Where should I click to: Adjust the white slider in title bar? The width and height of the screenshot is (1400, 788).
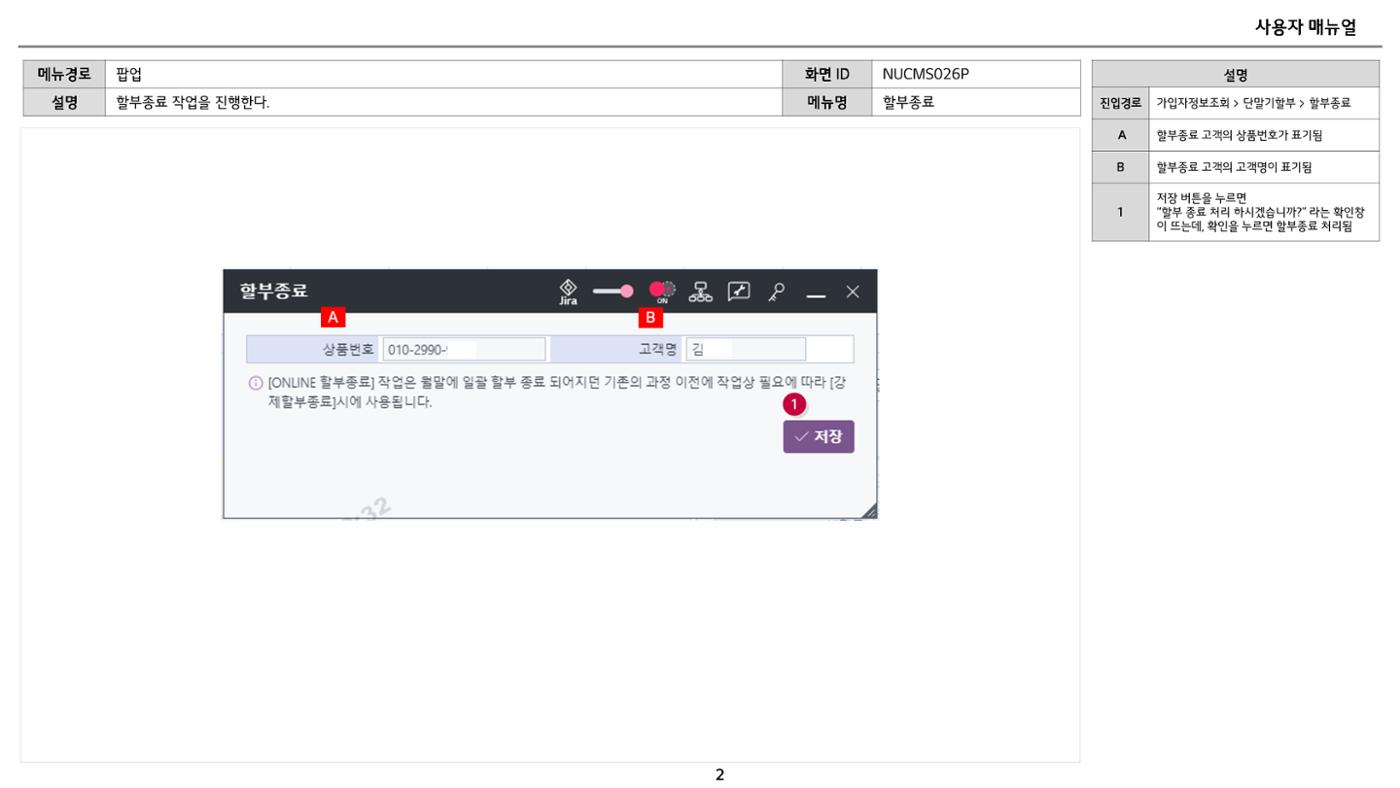613,291
